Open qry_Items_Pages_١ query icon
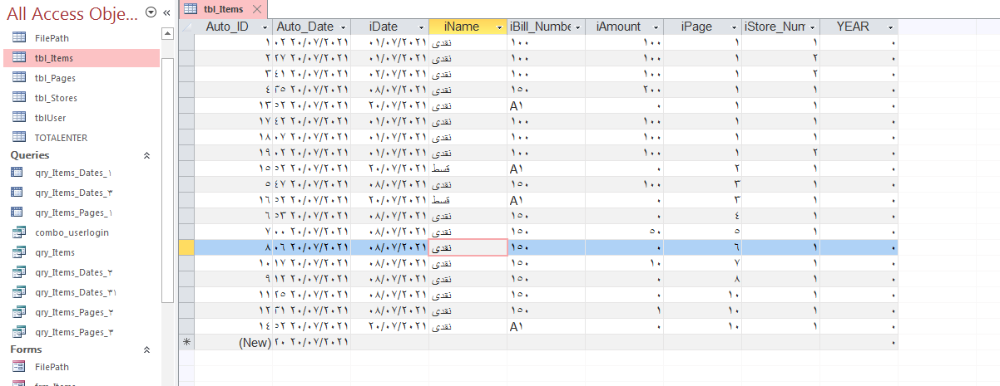Image resolution: width=1000 pixels, height=386 pixels. point(18,212)
